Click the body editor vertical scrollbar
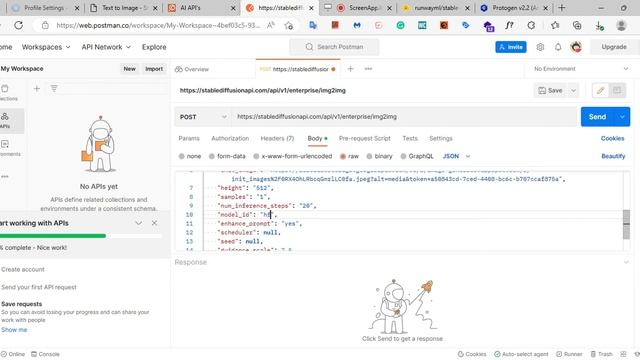This screenshot has width=640, height=360. (626, 224)
